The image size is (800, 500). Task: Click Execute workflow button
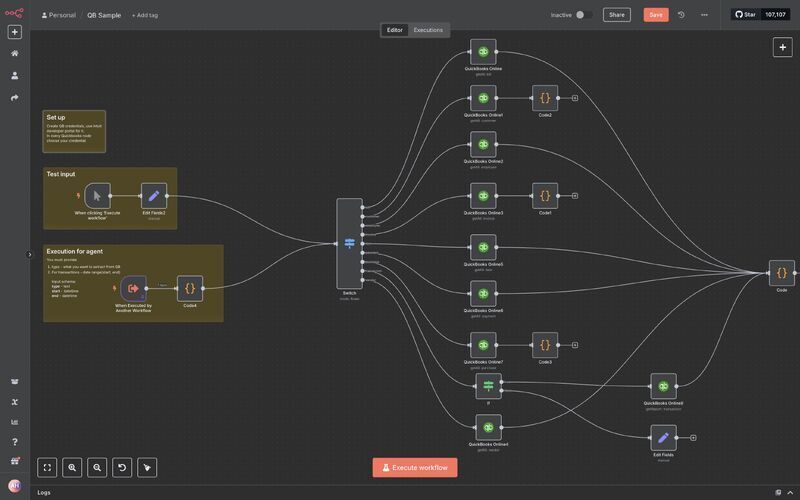415,467
